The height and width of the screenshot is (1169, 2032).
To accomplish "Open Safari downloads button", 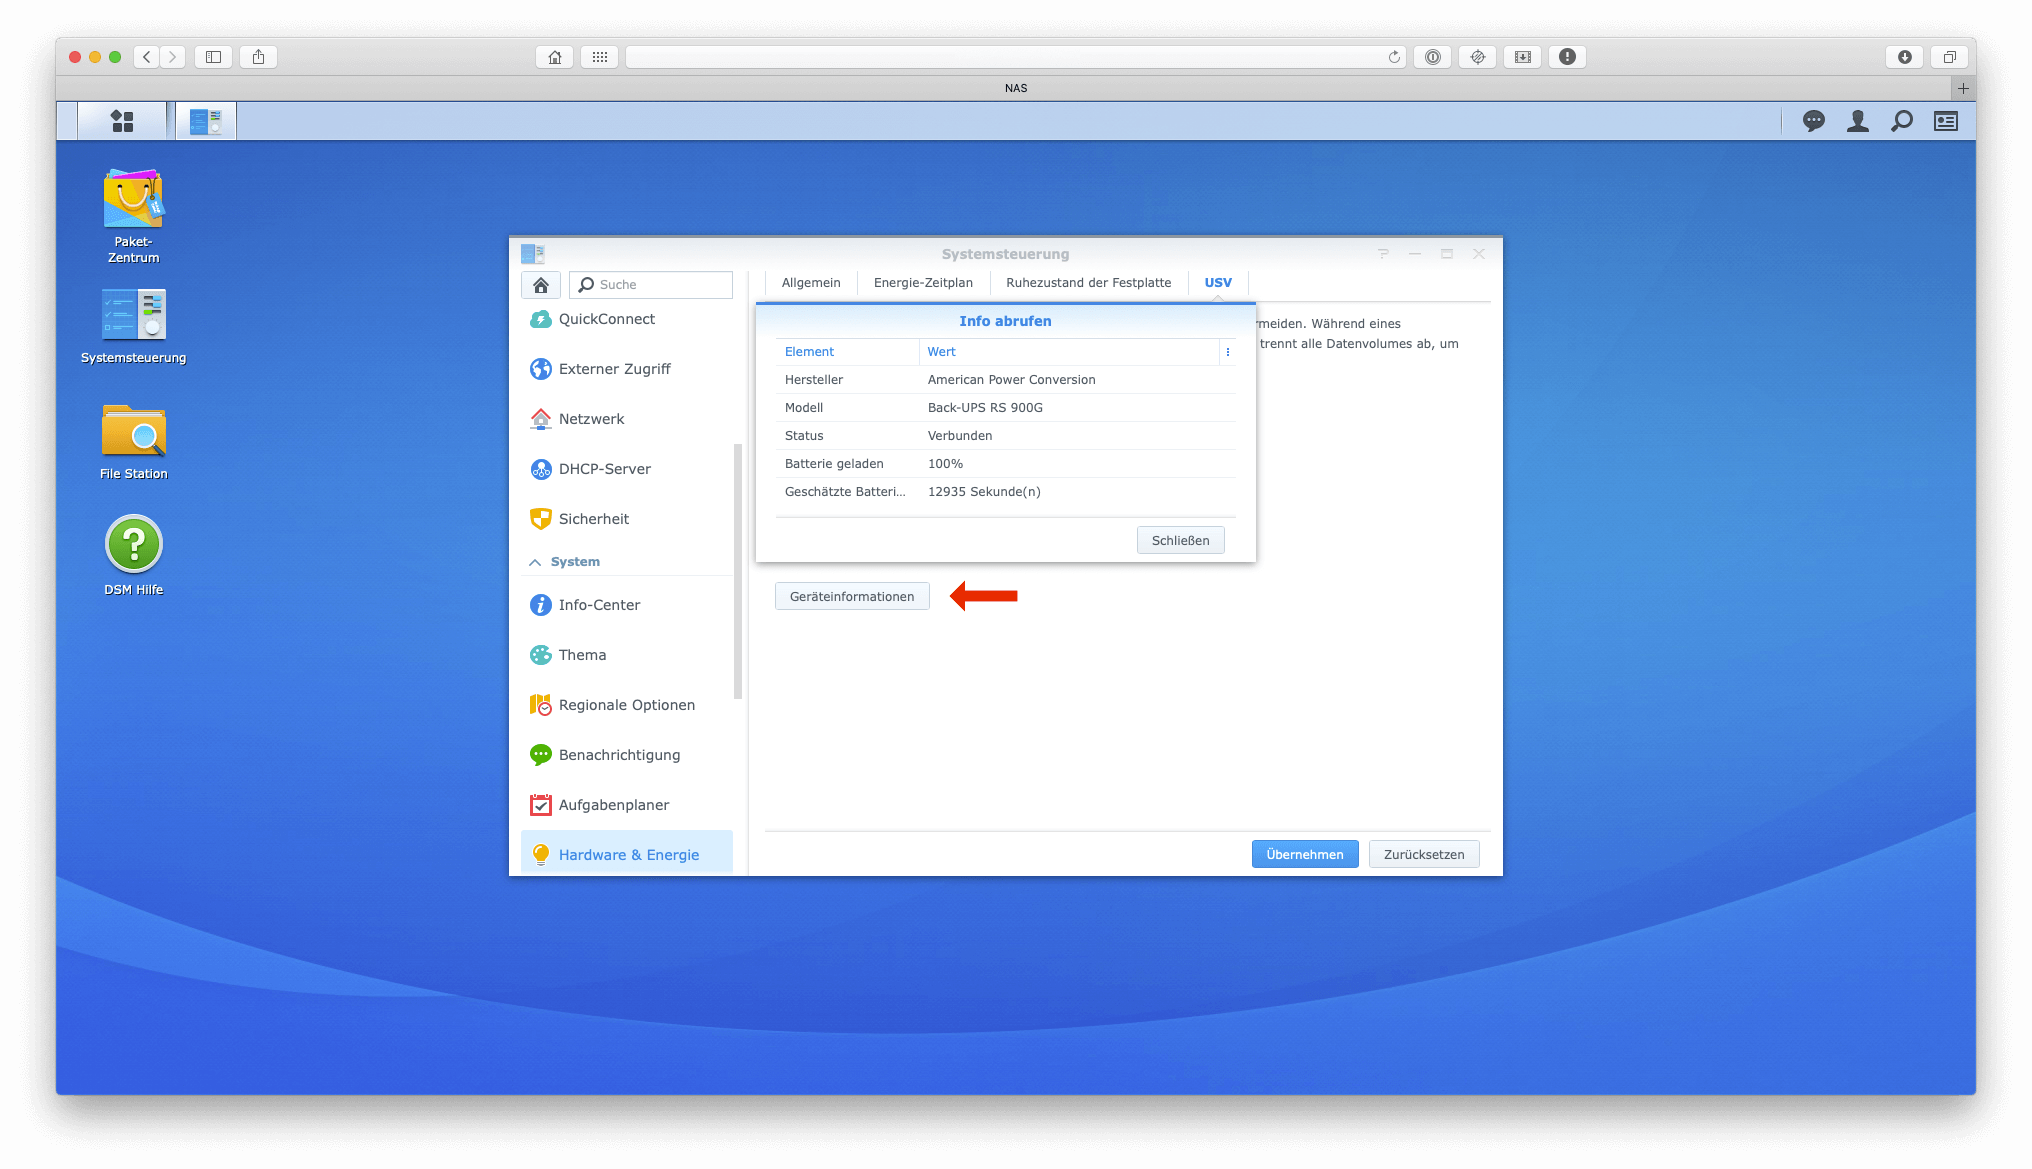I will (x=1904, y=57).
